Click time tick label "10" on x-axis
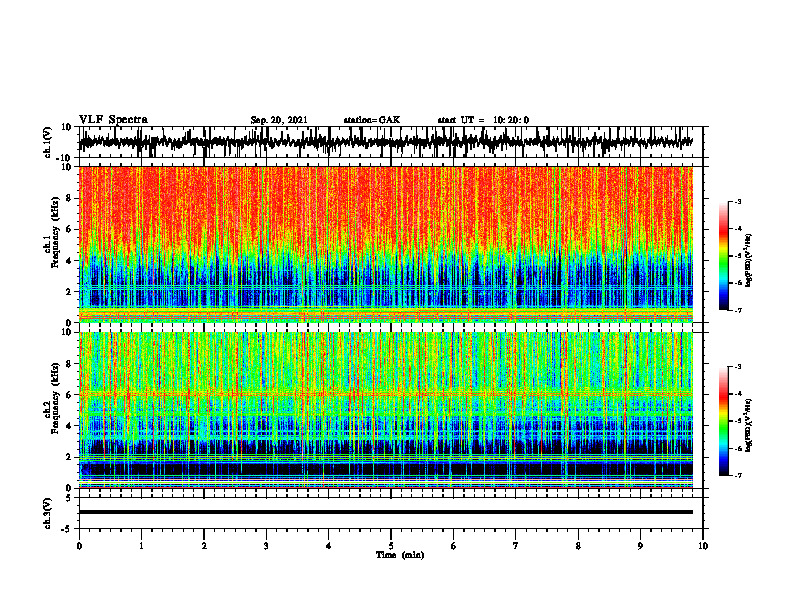The width and height of the screenshot is (792, 612). point(703,546)
